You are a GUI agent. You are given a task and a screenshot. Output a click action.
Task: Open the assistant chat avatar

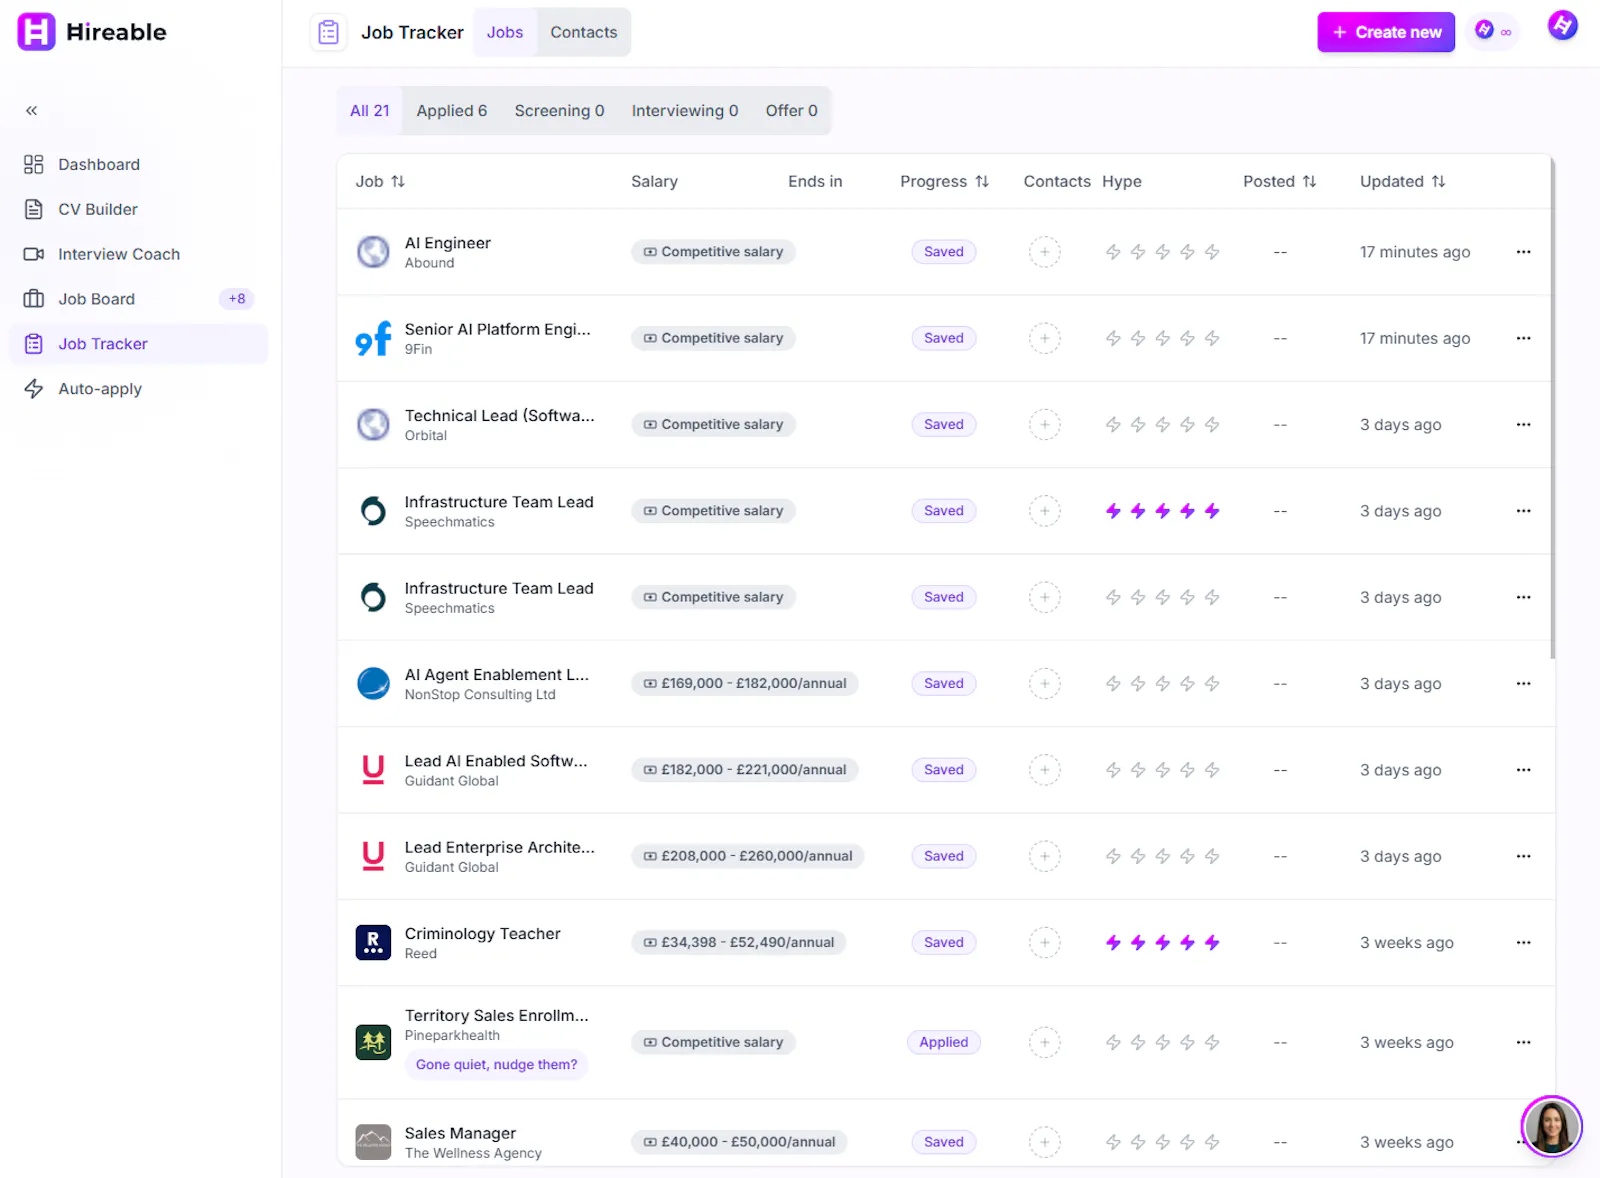click(1551, 1126)
